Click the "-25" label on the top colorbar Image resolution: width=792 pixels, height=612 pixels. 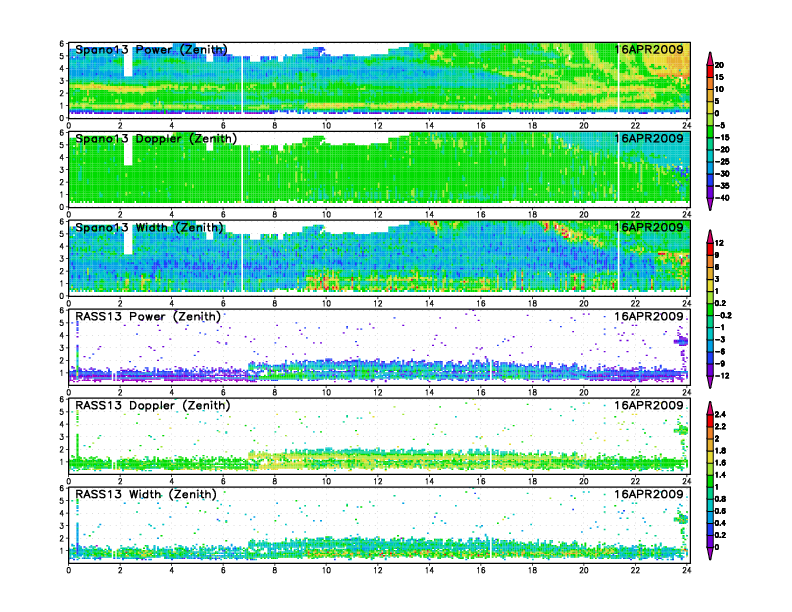click(722, 162)
